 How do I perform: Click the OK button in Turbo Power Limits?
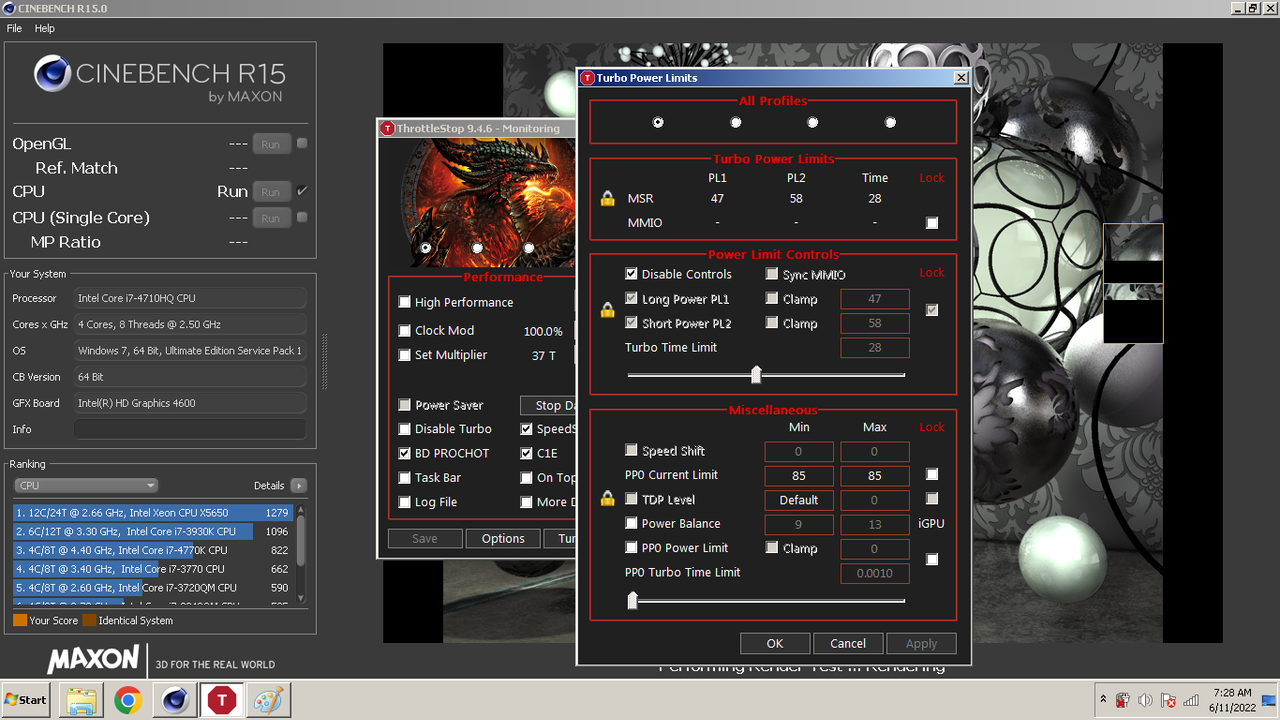(x=774, y=643)
